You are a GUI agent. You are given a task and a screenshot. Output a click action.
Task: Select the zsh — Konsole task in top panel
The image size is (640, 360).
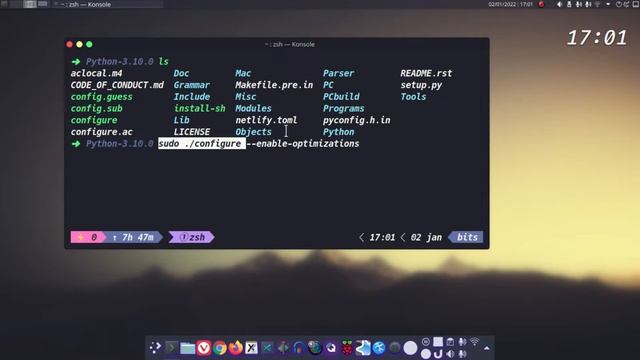pyautogui.click(x=108, y=4)
